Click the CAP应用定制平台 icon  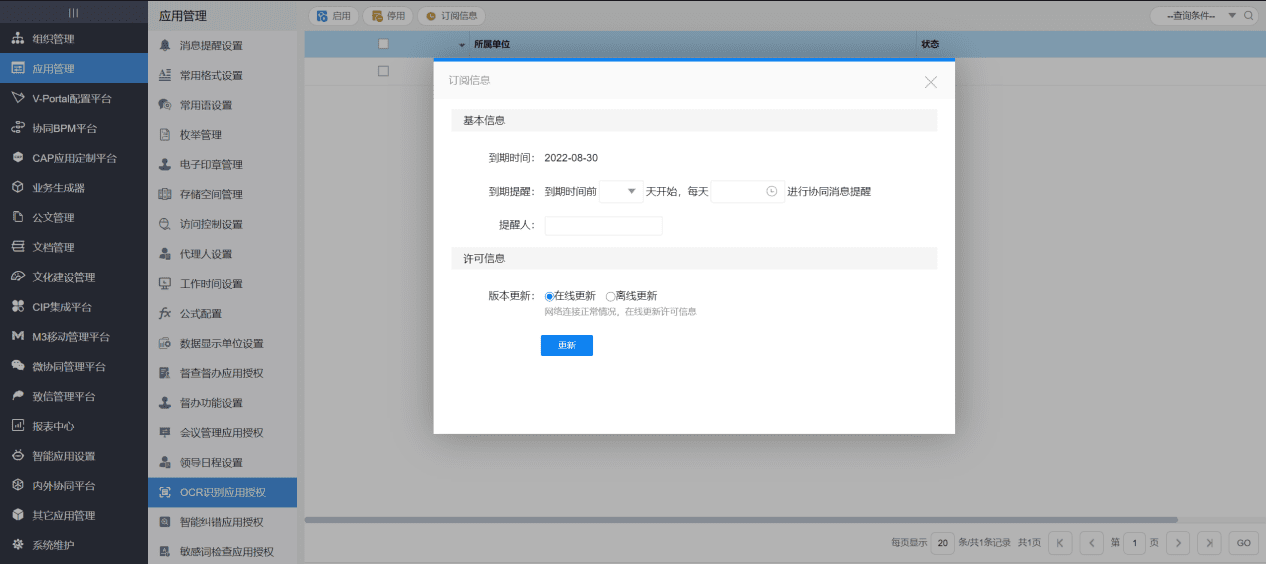click(17, 158)
